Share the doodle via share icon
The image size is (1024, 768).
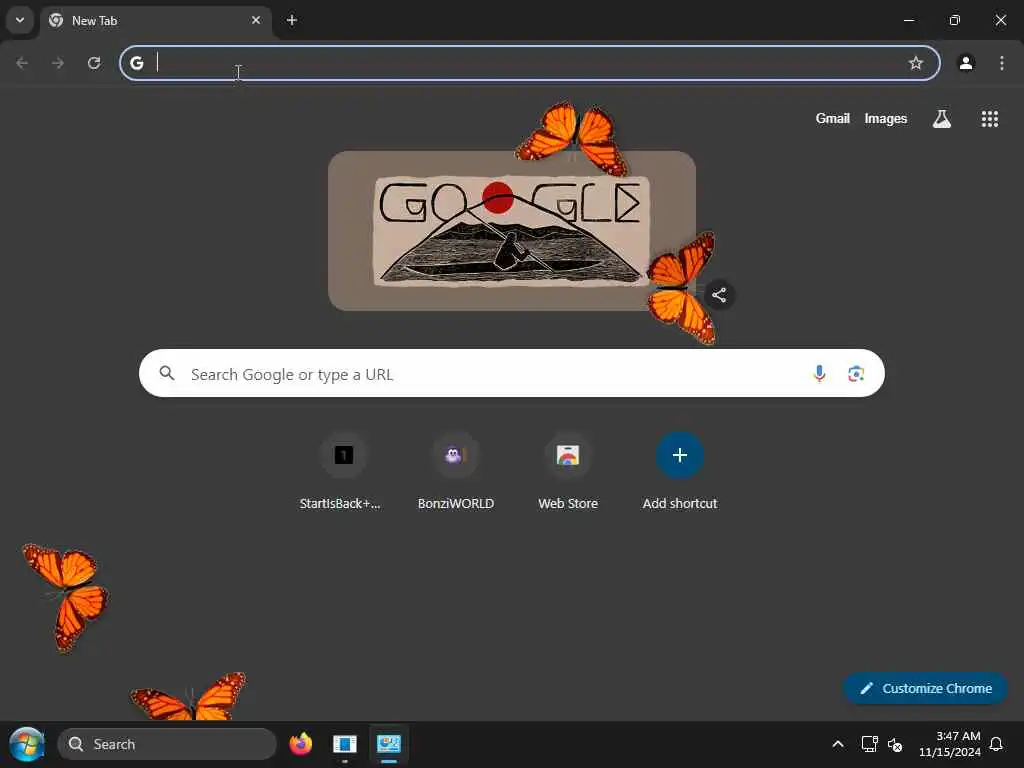coord(719,295)
